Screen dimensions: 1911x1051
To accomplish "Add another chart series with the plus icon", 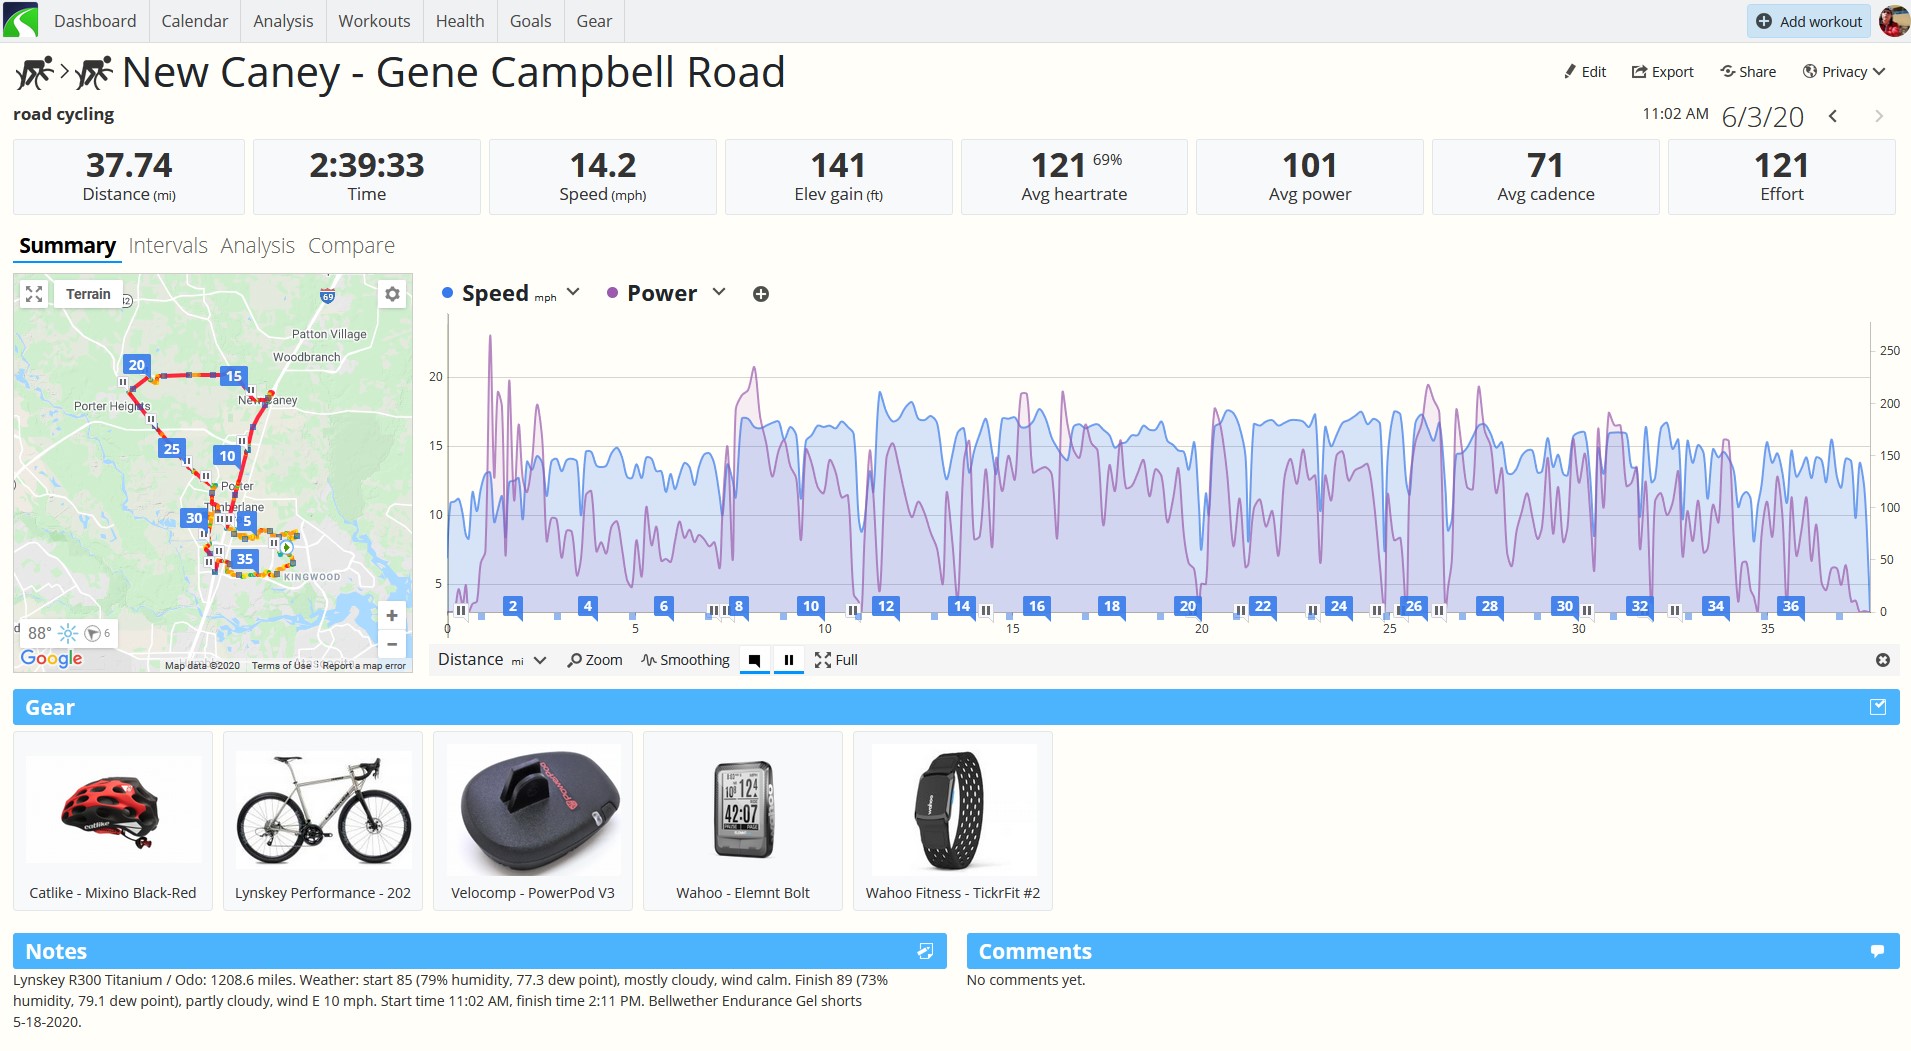I will (x=761, y=294).
